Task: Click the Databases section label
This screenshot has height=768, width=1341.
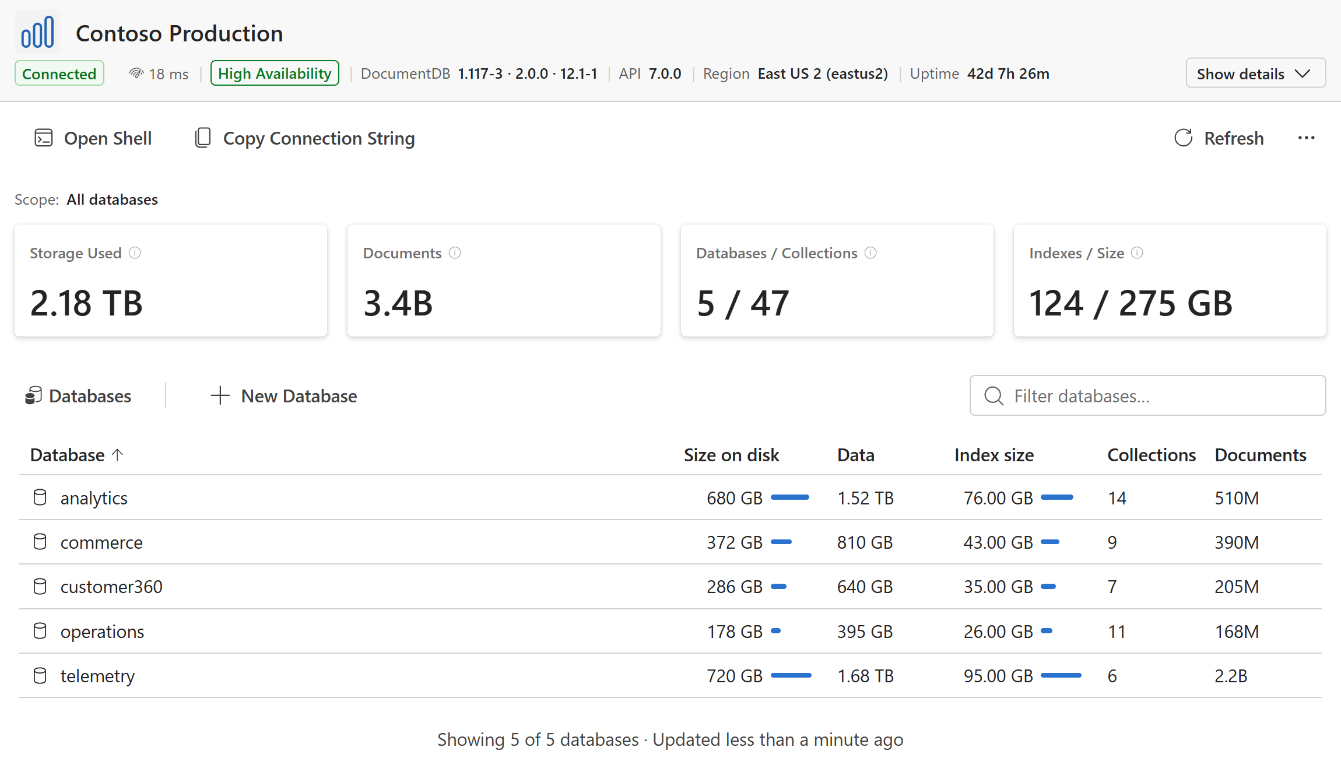Action: point(90,396)
